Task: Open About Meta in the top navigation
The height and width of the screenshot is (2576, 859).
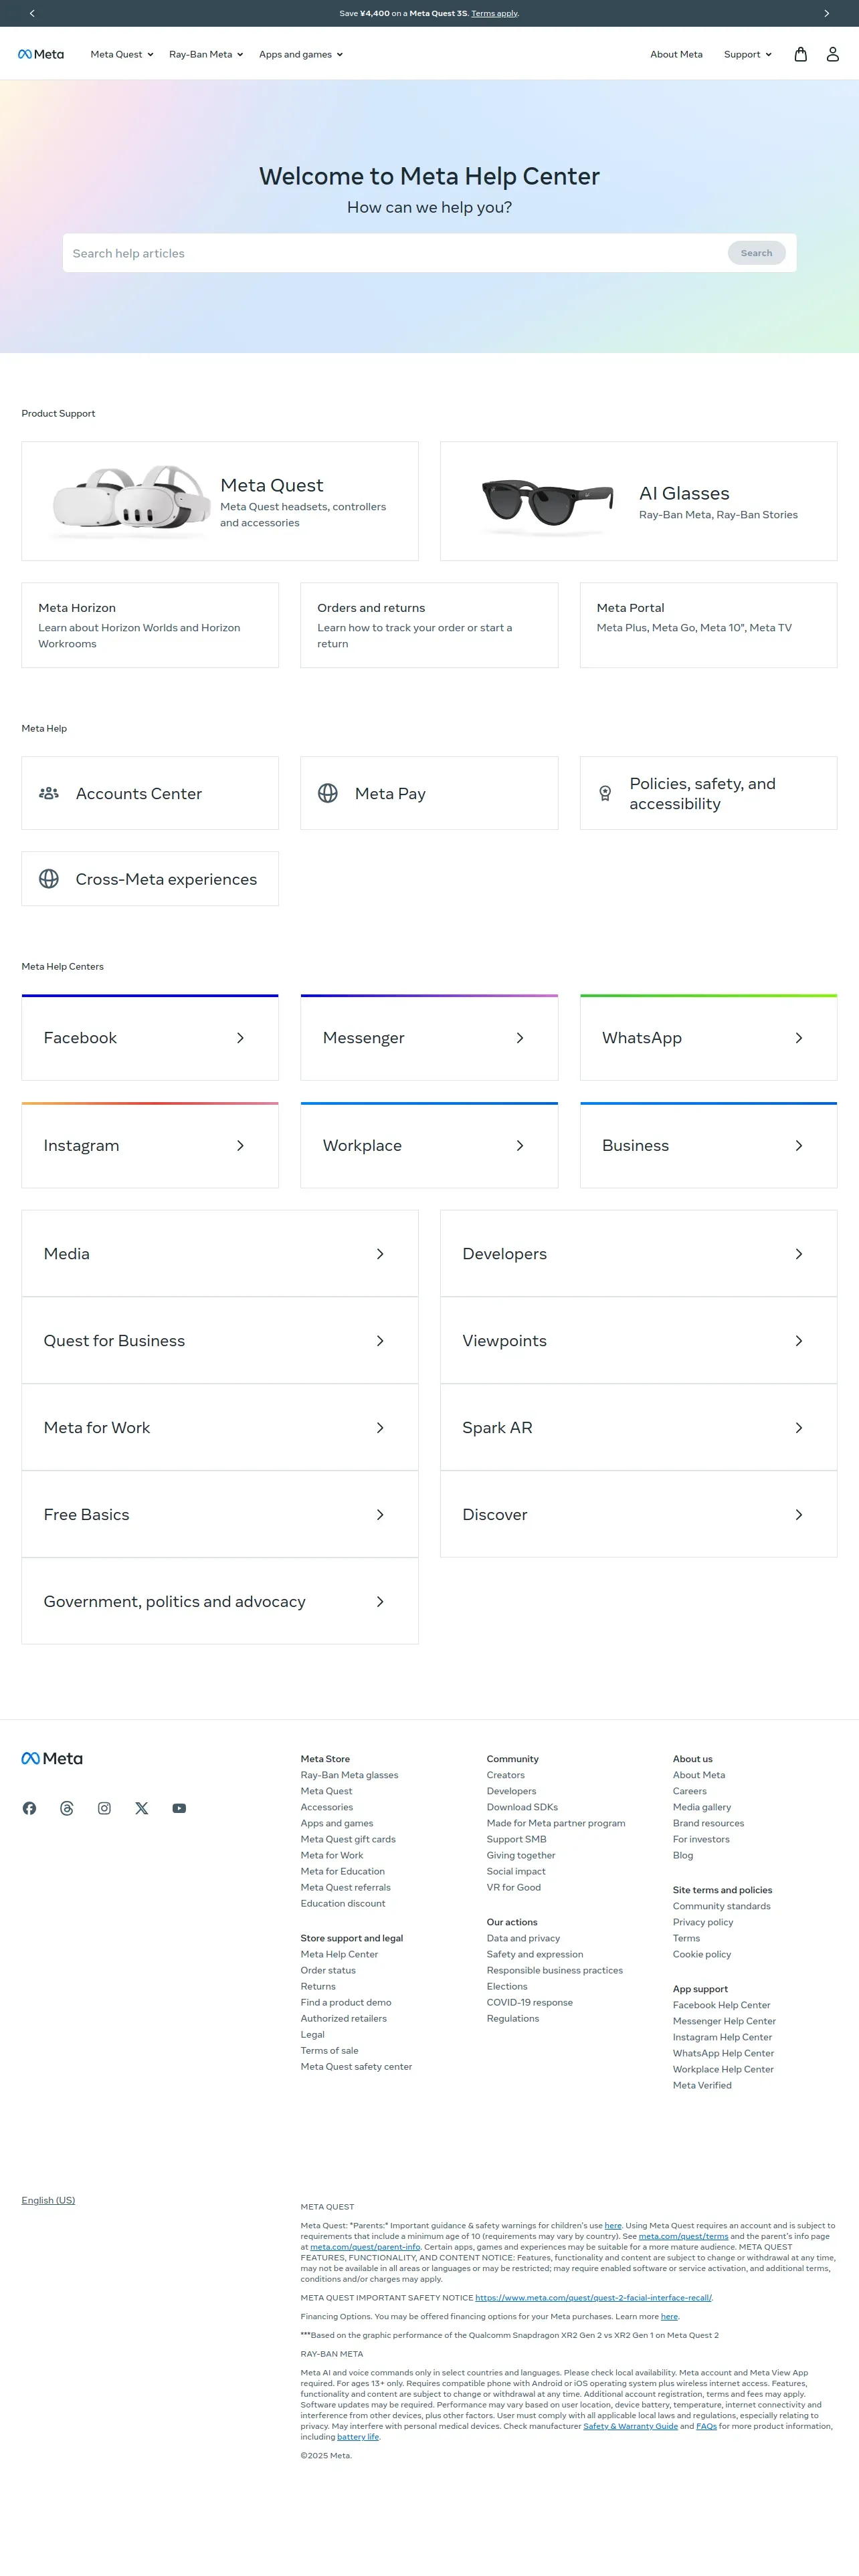Action: pos(676,54)
